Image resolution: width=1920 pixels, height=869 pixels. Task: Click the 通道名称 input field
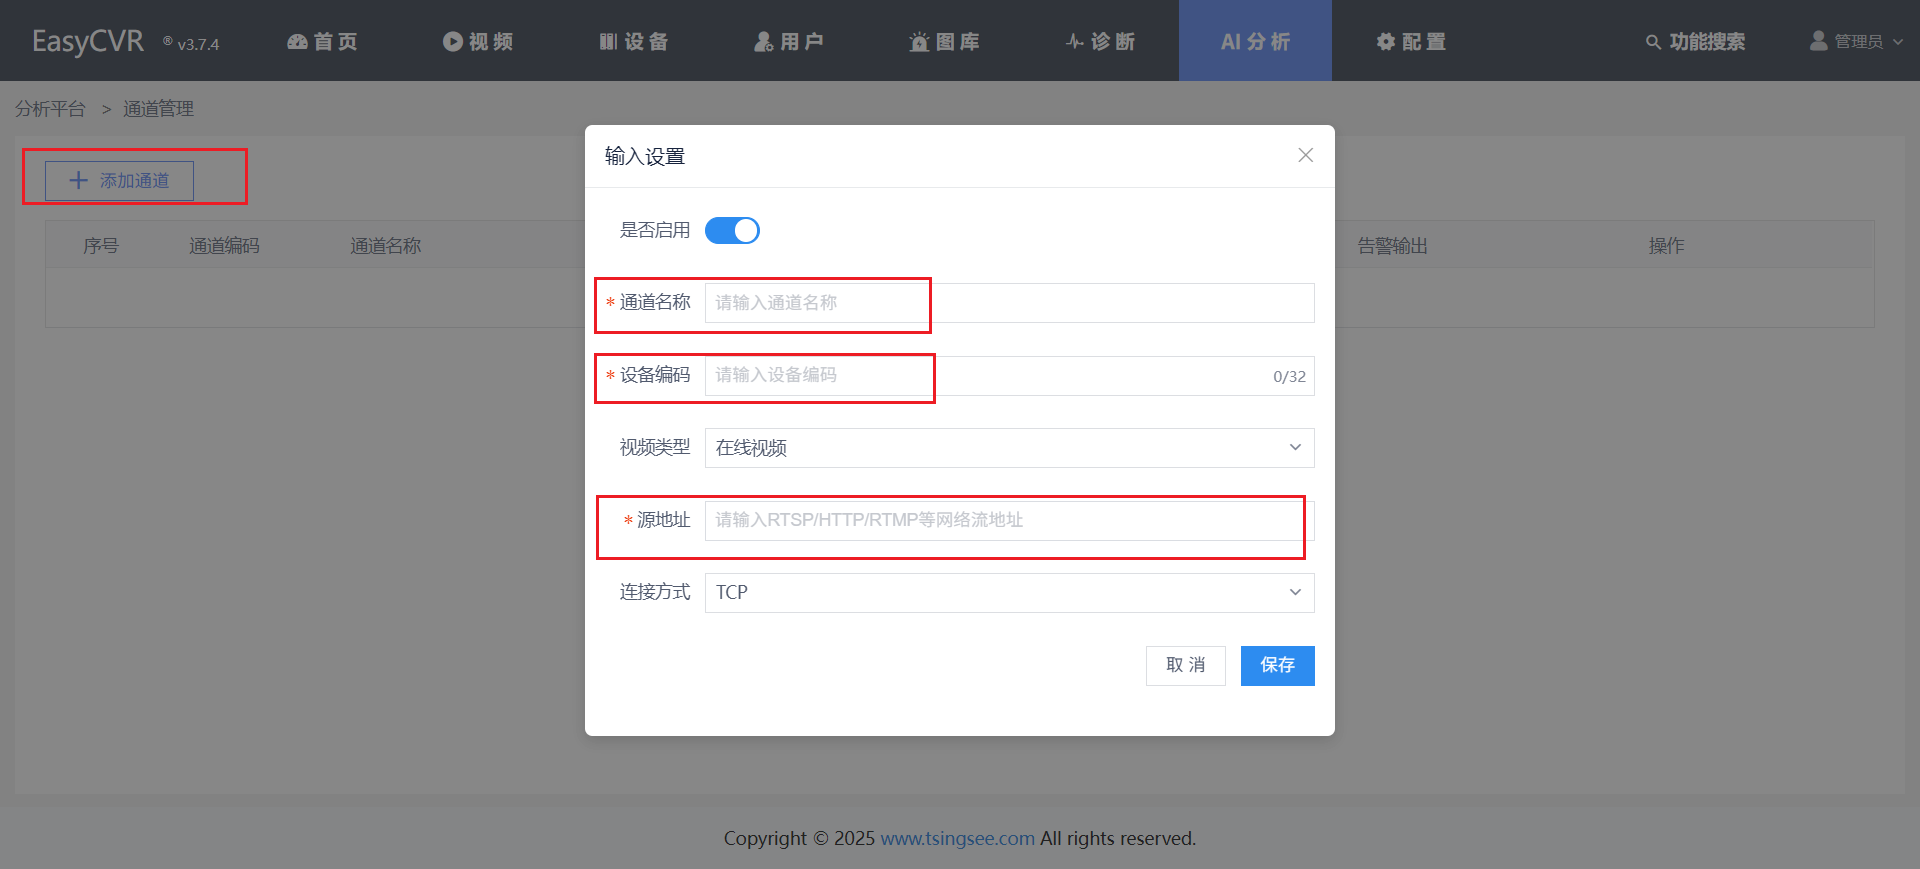click(x=1009, y=303)
